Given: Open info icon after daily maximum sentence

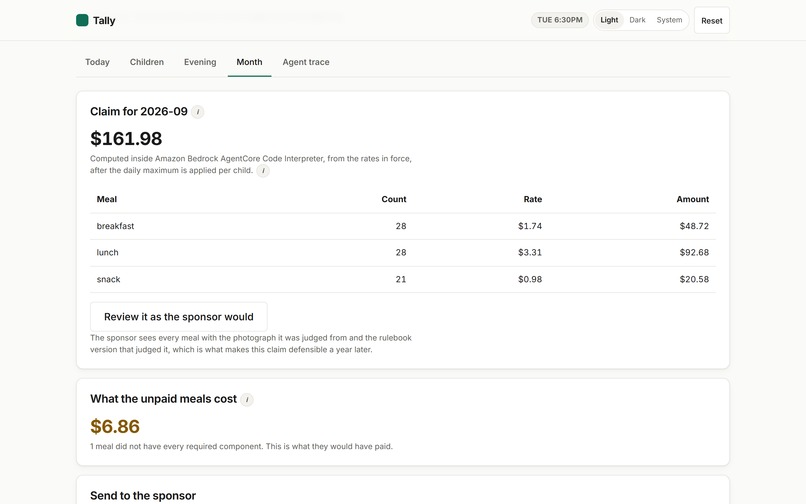Looking at the screenshot, I should [x=263, y=171].
